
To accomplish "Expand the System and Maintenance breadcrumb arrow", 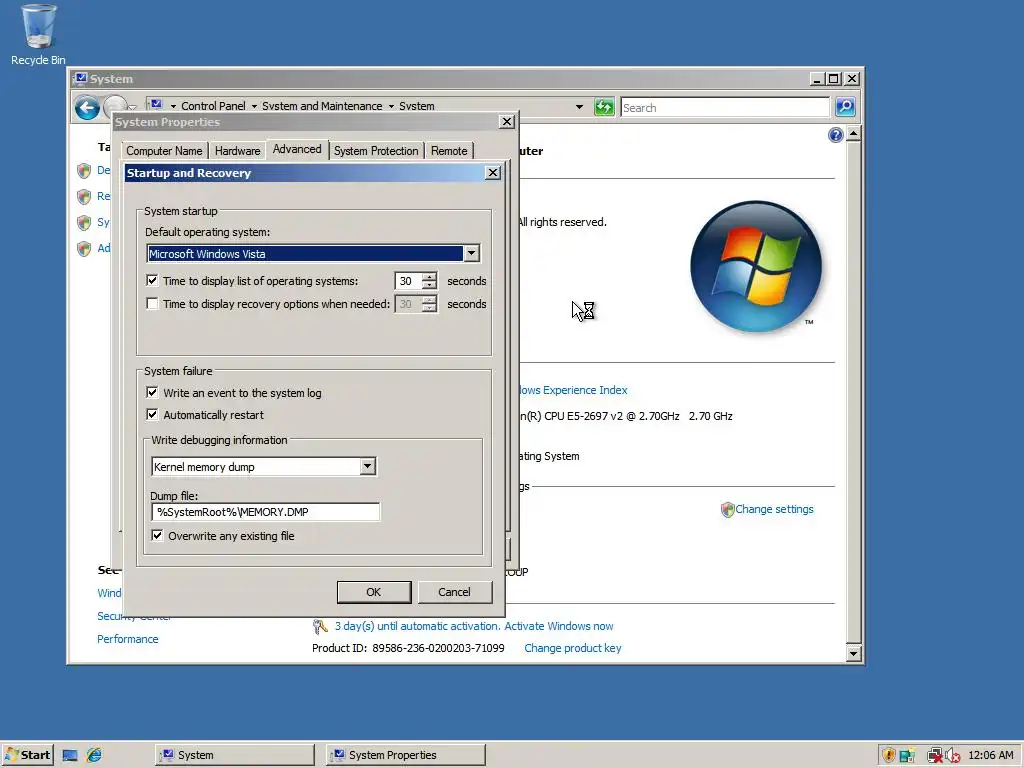I will [x=391, y=106].
